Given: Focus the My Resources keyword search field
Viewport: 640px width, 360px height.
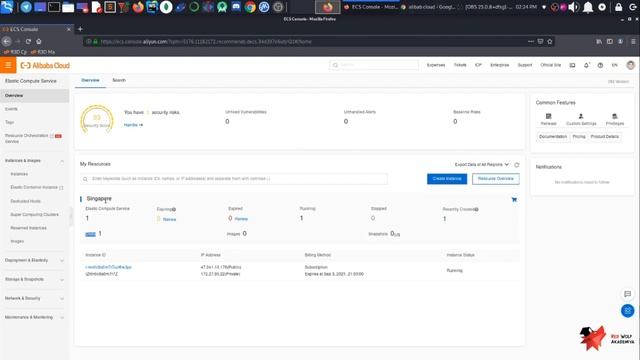Looking at the screenshot, I should [234, 179].
